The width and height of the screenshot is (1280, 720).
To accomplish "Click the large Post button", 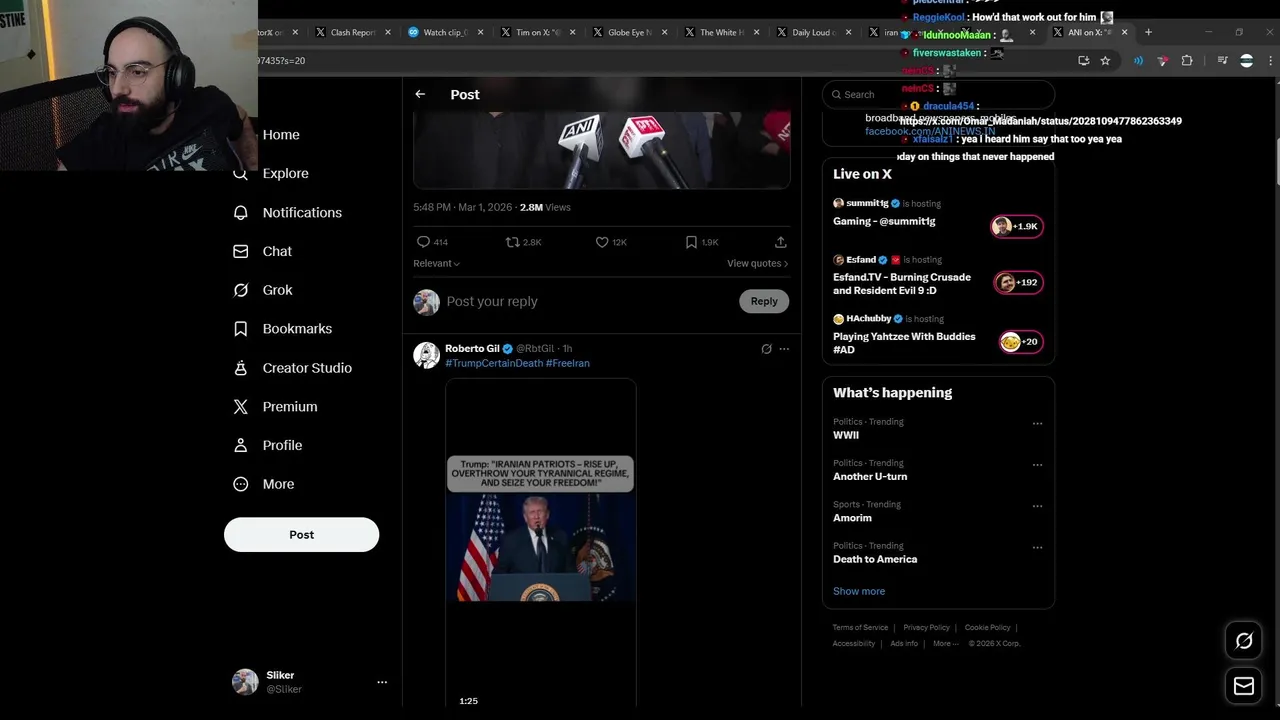I will click(301, 534).
